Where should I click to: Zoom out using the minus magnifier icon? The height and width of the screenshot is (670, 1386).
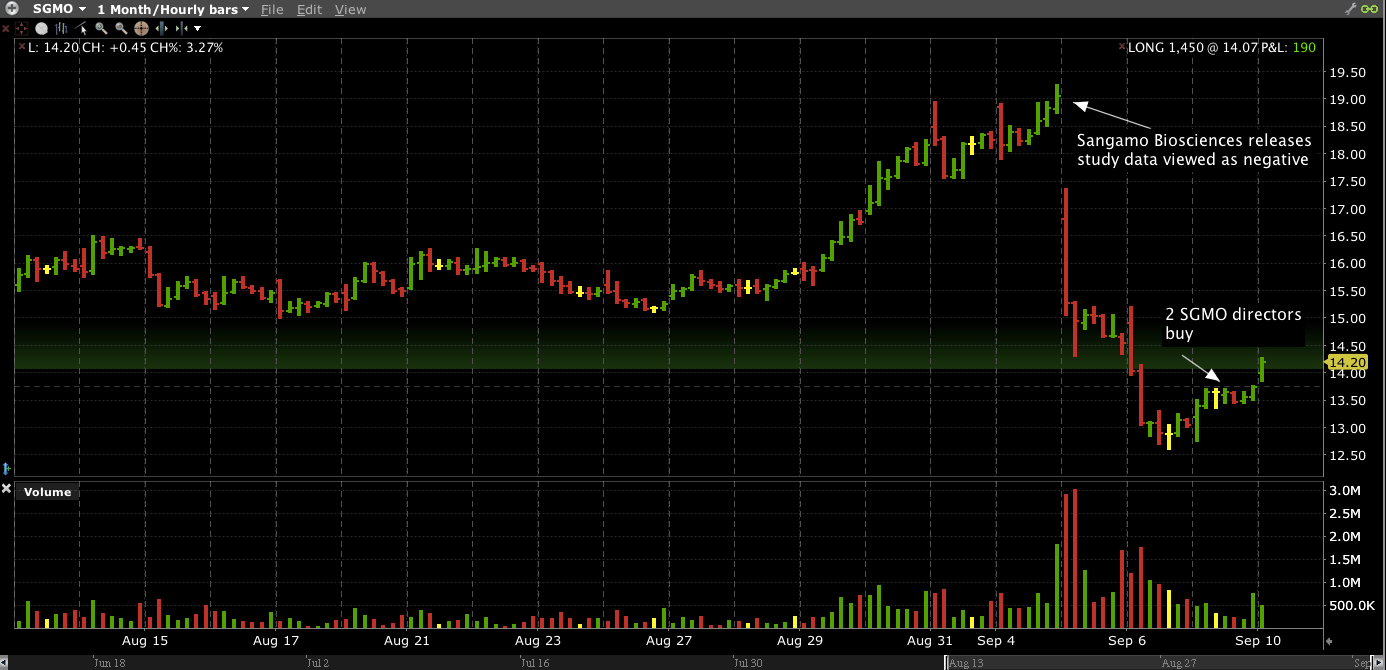(x=120, y=28)
